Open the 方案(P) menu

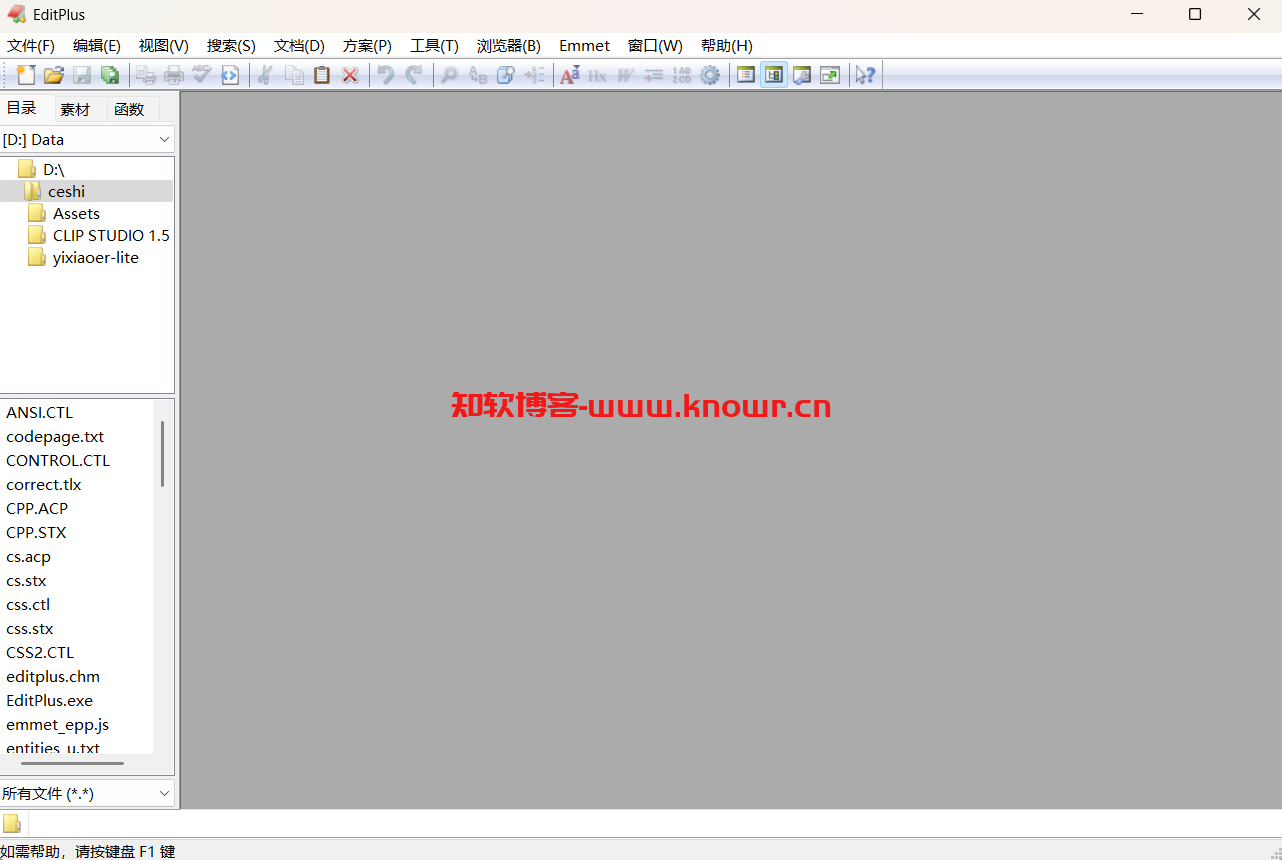(x=368, y=46)
